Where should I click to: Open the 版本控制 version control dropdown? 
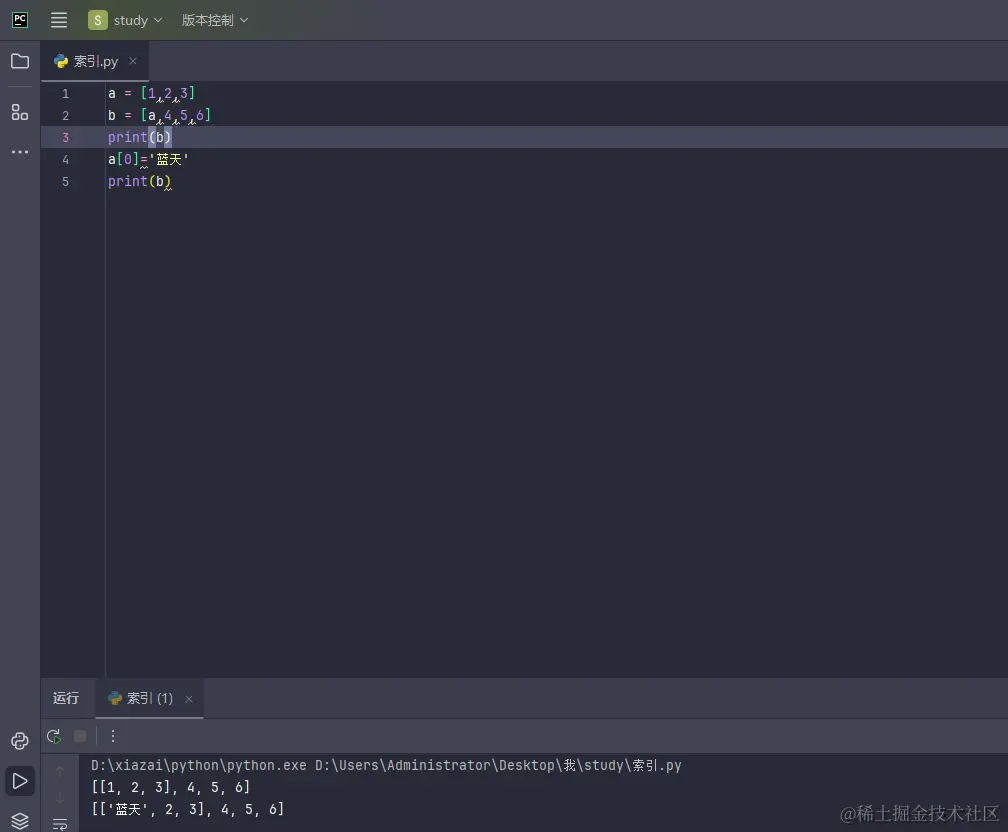(x=215, y=20)
